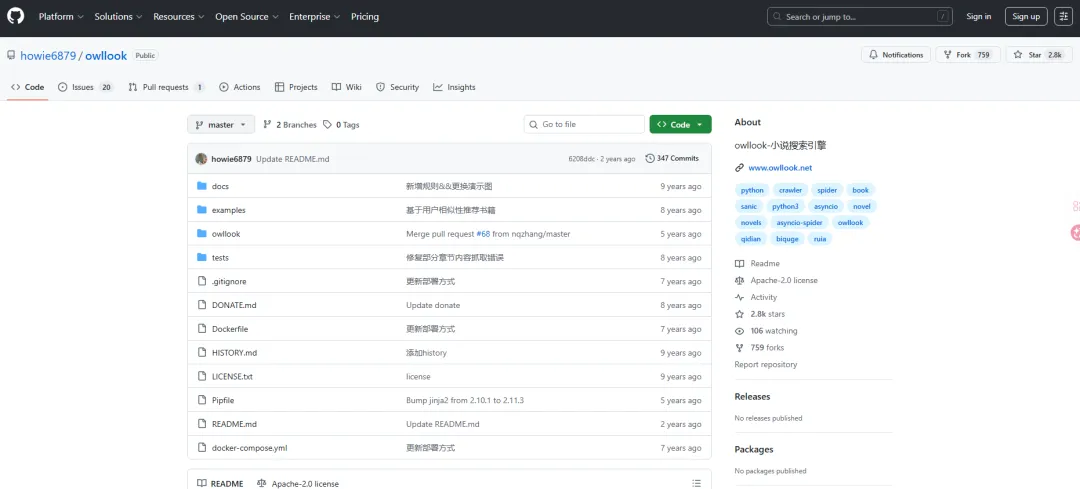Select the sanic topic tag
Viewport: 1080px width, 489px height.
click(749, 206)
